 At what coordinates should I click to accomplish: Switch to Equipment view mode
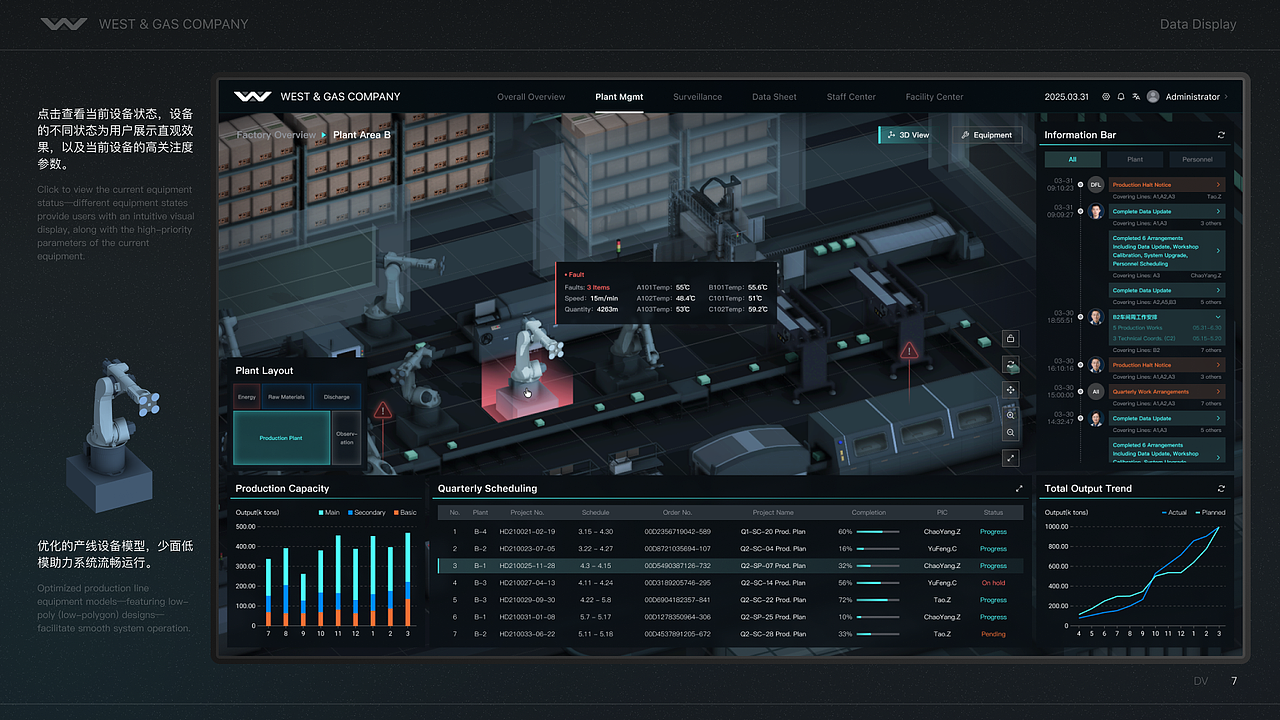coord(987,135)
